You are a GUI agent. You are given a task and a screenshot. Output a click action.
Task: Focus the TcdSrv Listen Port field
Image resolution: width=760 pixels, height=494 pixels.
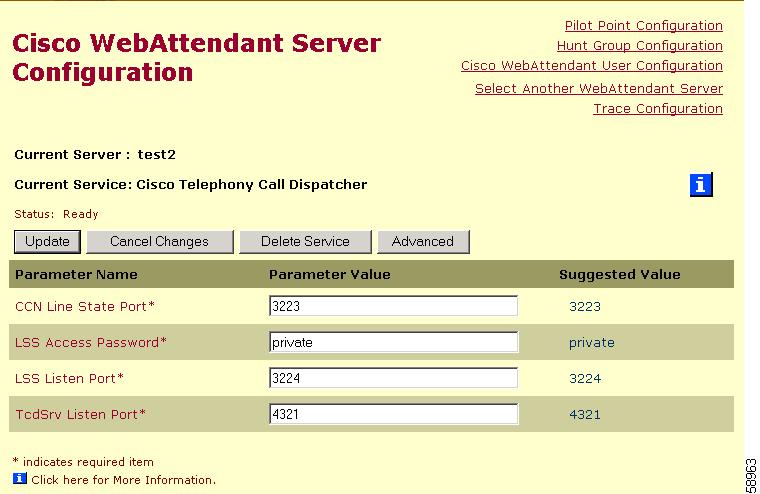point(393,414)
